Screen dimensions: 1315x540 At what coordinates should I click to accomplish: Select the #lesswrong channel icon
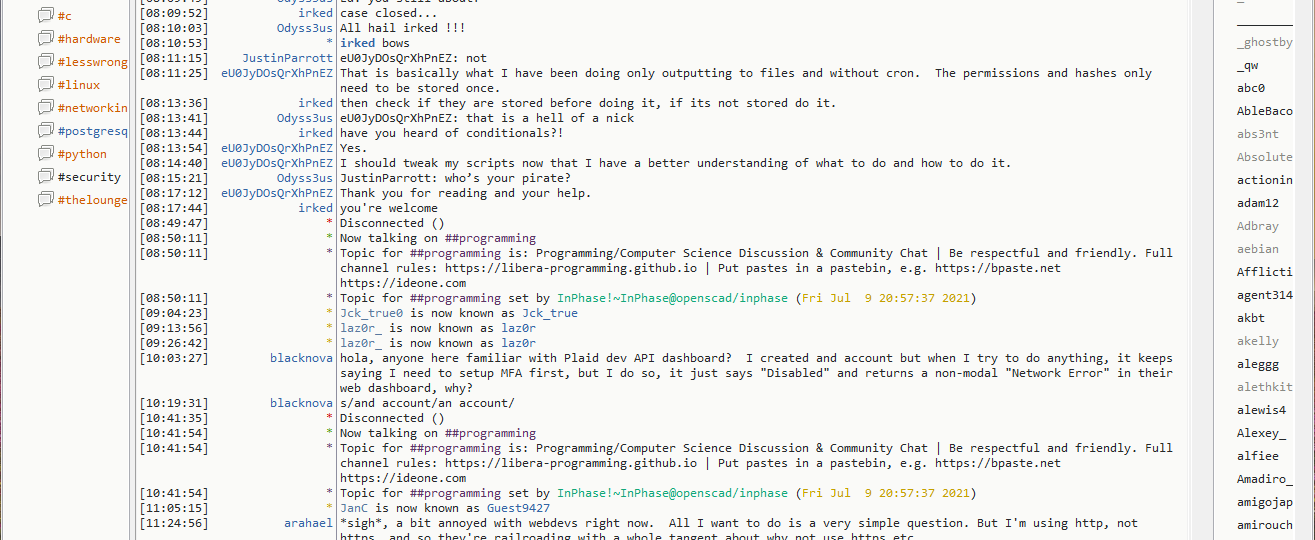click(x=45, y=62)
